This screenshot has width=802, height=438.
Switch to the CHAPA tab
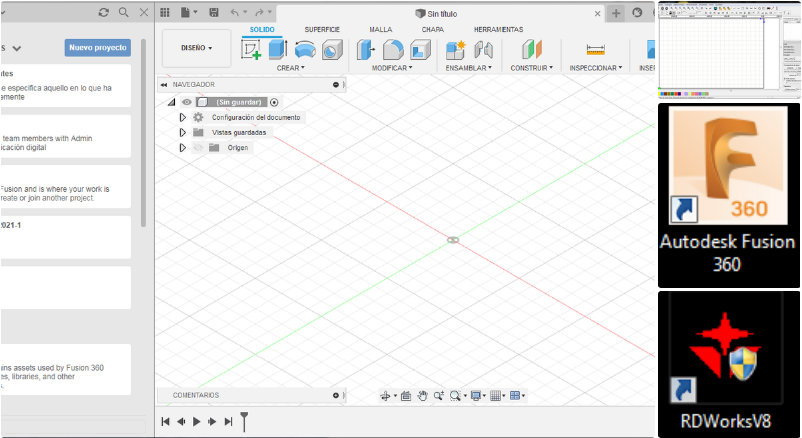click(x=433, y=30)
